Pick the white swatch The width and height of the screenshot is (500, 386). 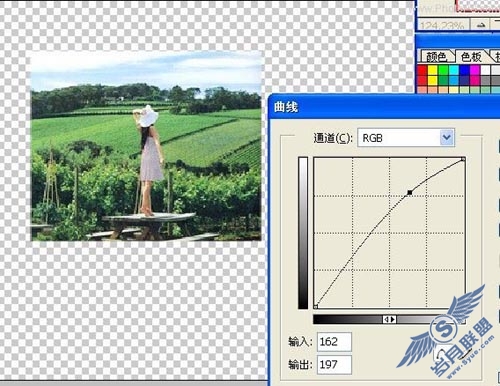pyautogui.click(x=485, y=70)
